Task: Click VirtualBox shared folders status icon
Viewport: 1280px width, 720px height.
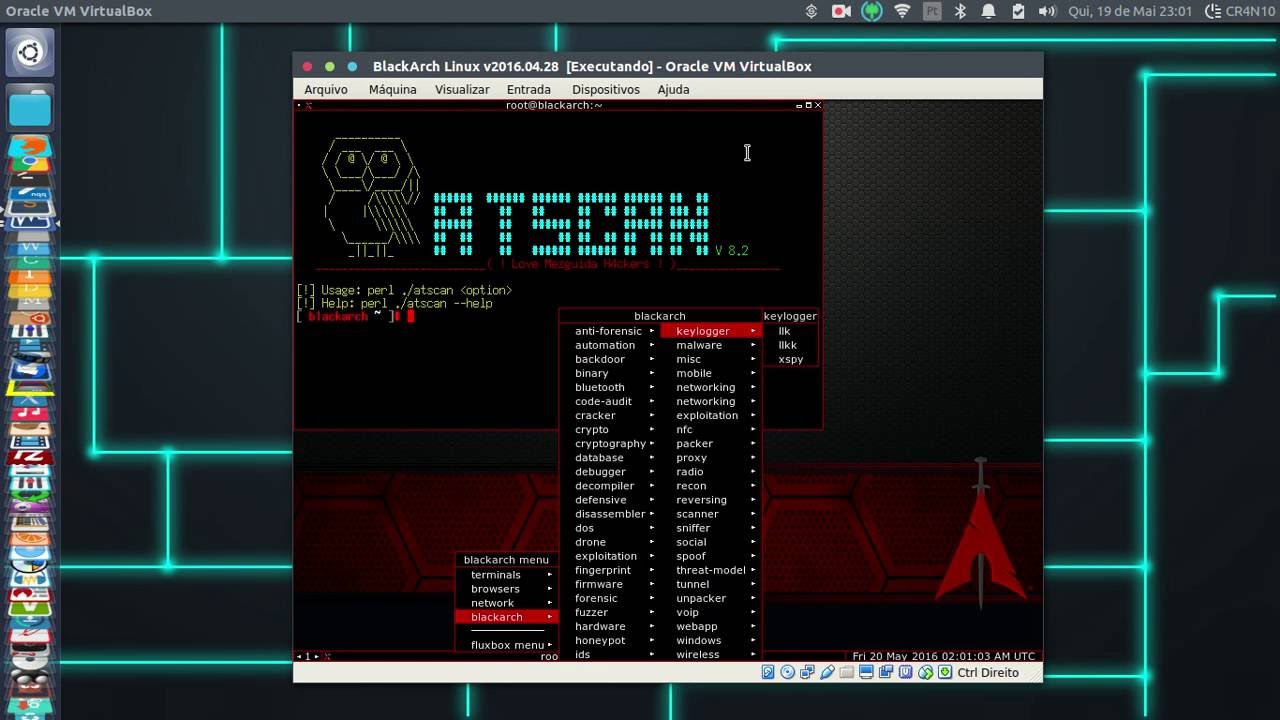Action: click(847, 672)
